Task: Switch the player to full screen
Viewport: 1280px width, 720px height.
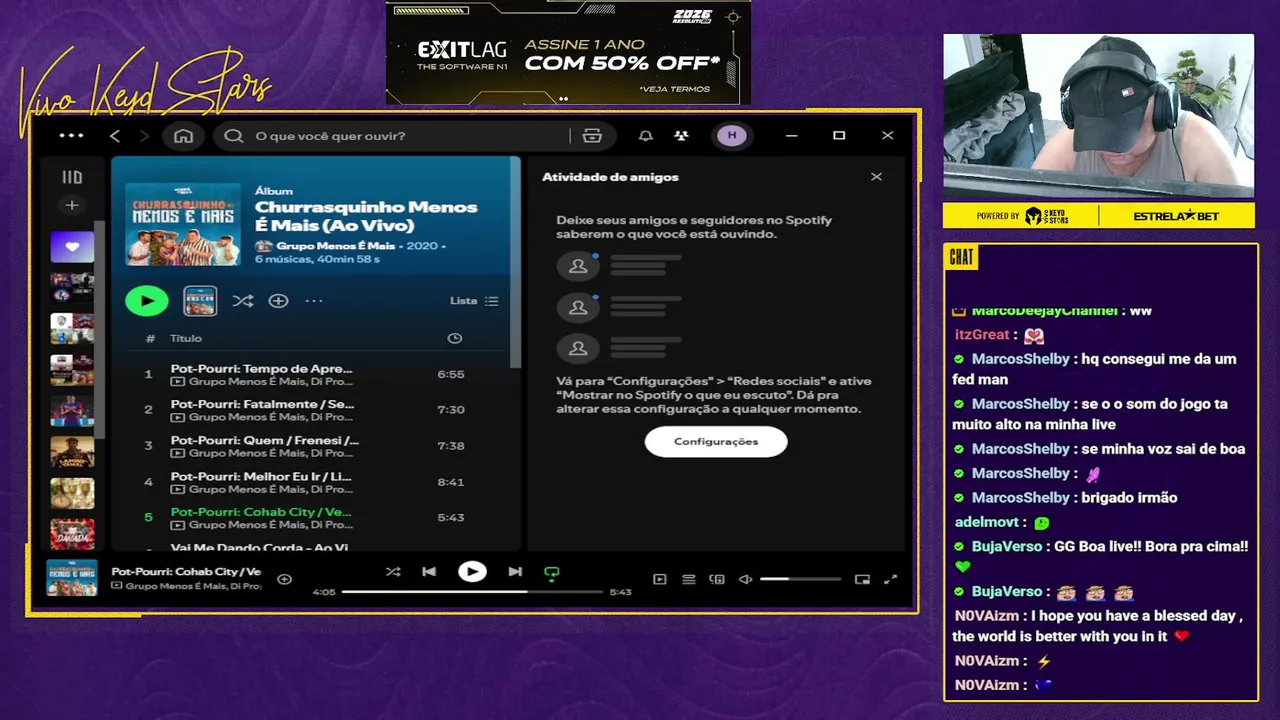Action: pos(891,579)
